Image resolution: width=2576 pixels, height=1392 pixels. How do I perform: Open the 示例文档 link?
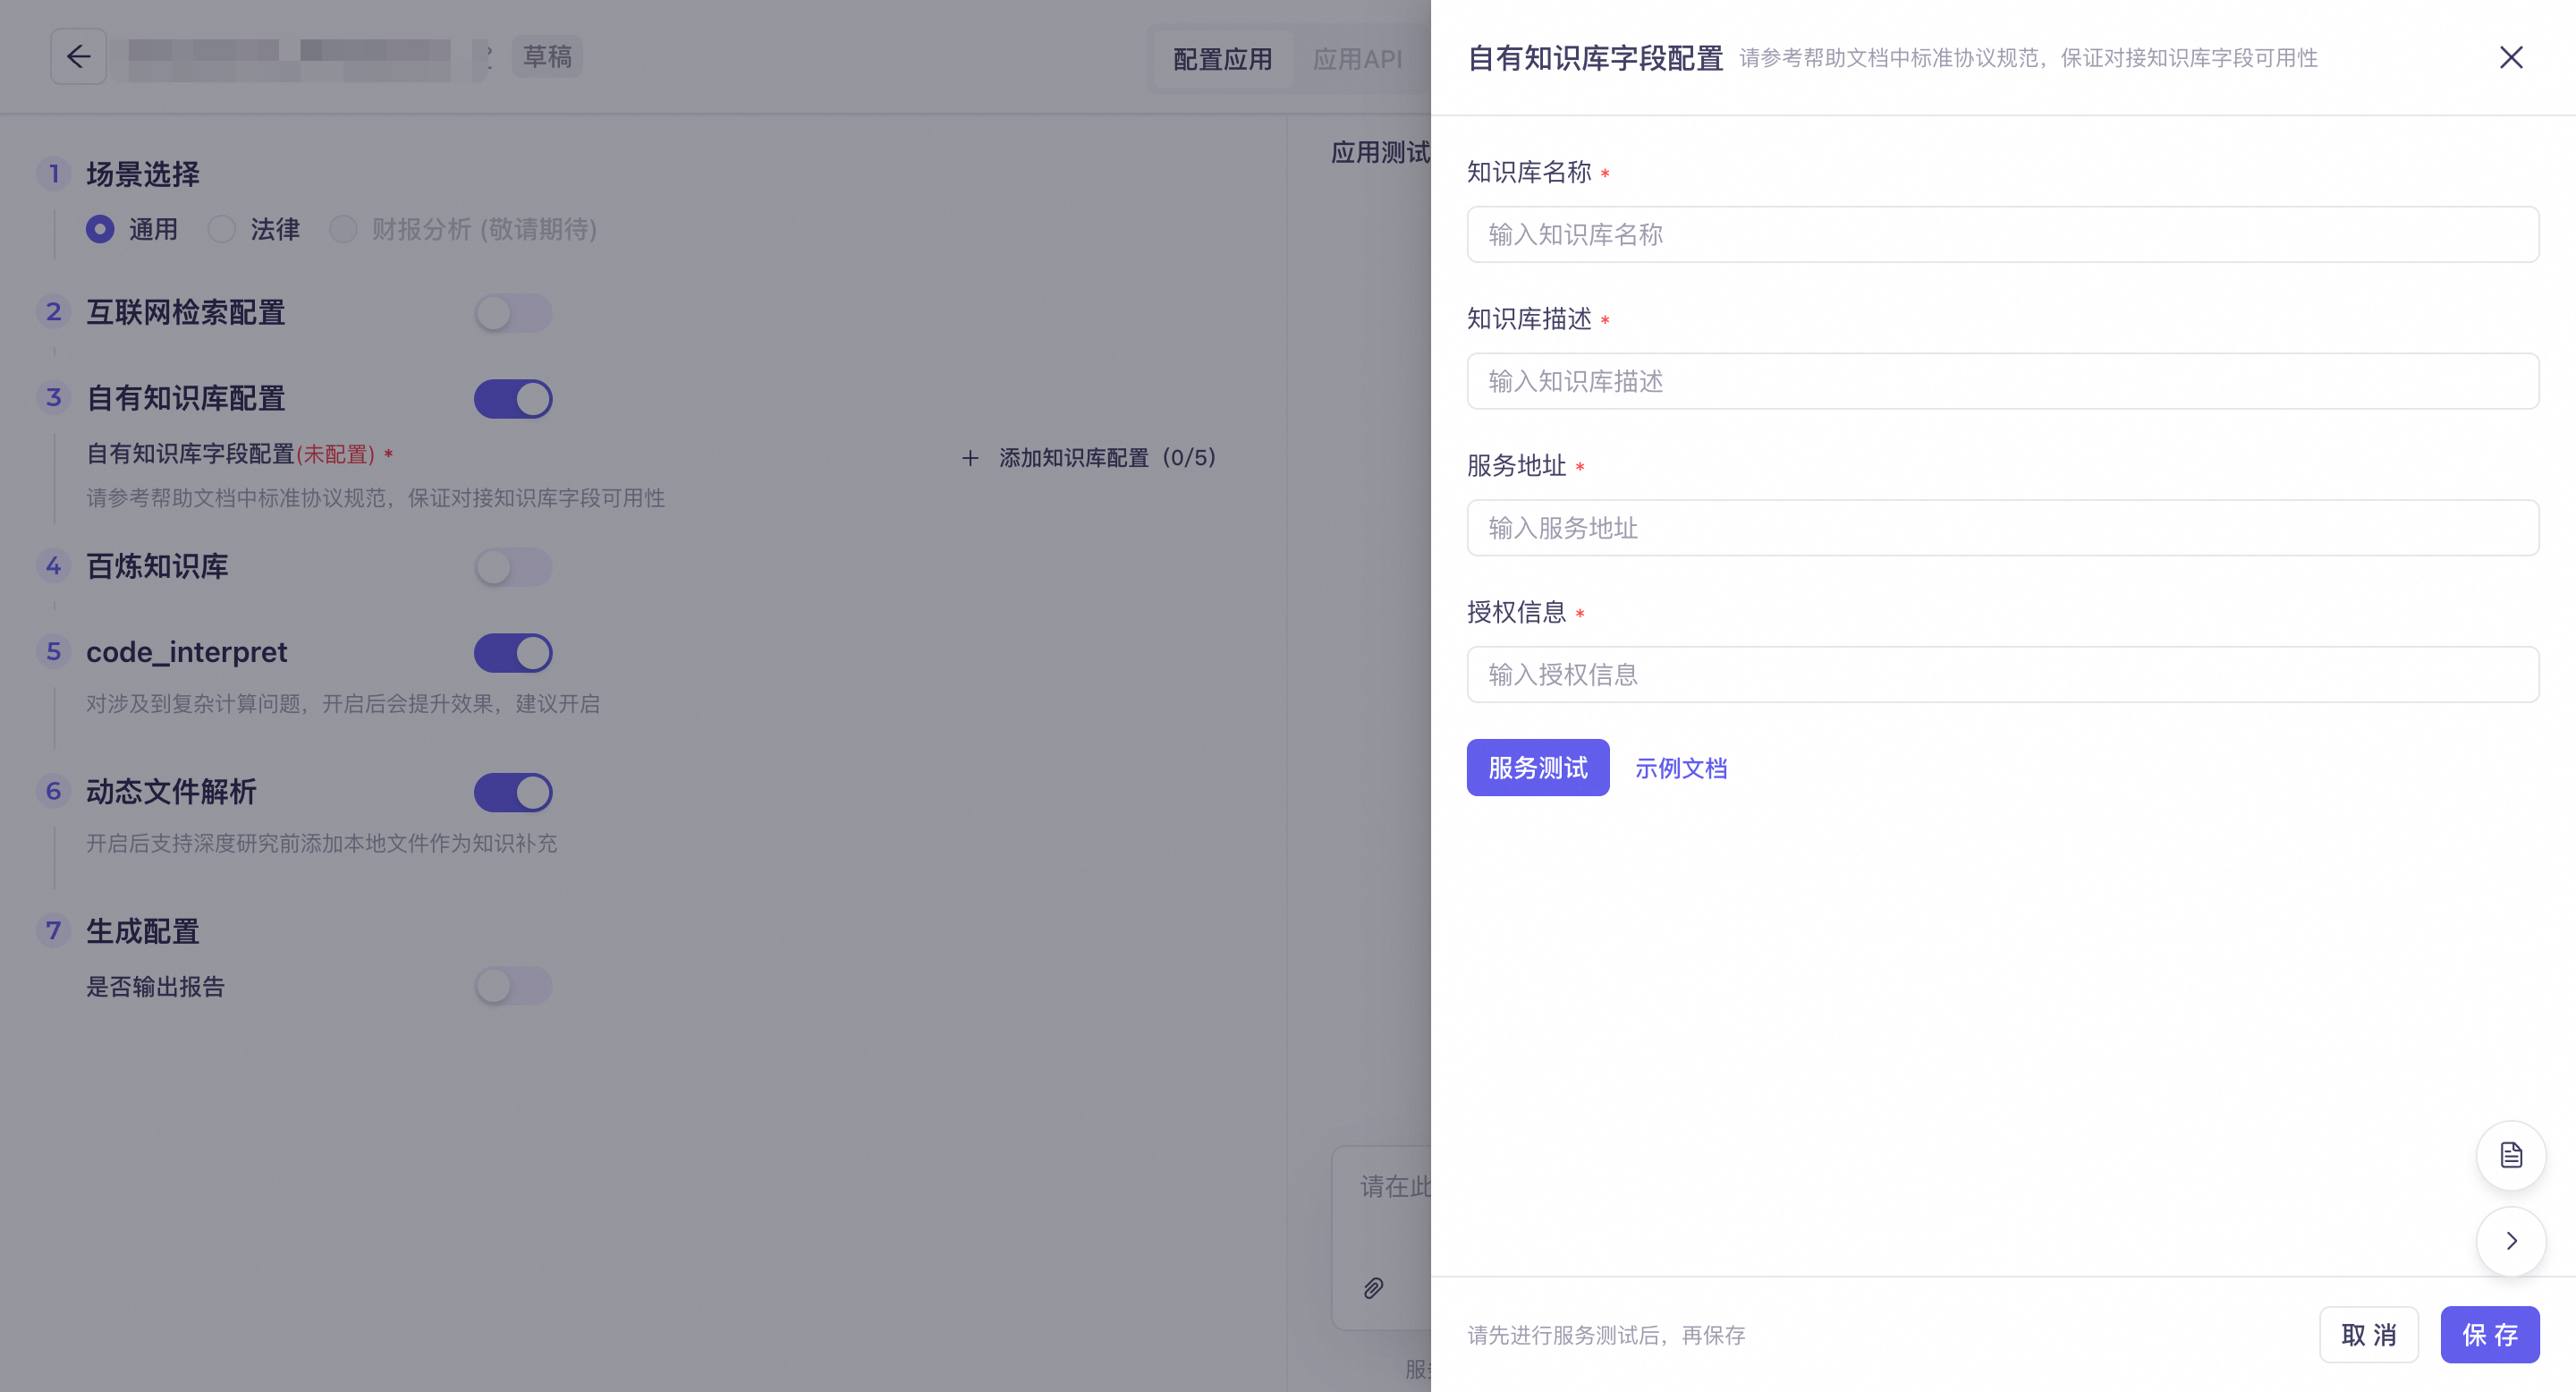point(1681,767)
